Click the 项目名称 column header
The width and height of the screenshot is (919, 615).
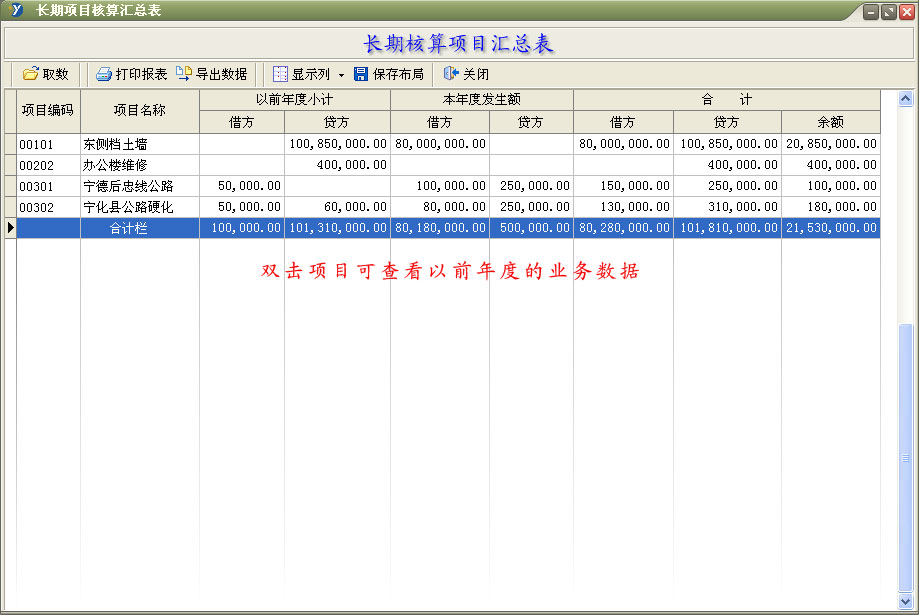(x=140, y=111)
